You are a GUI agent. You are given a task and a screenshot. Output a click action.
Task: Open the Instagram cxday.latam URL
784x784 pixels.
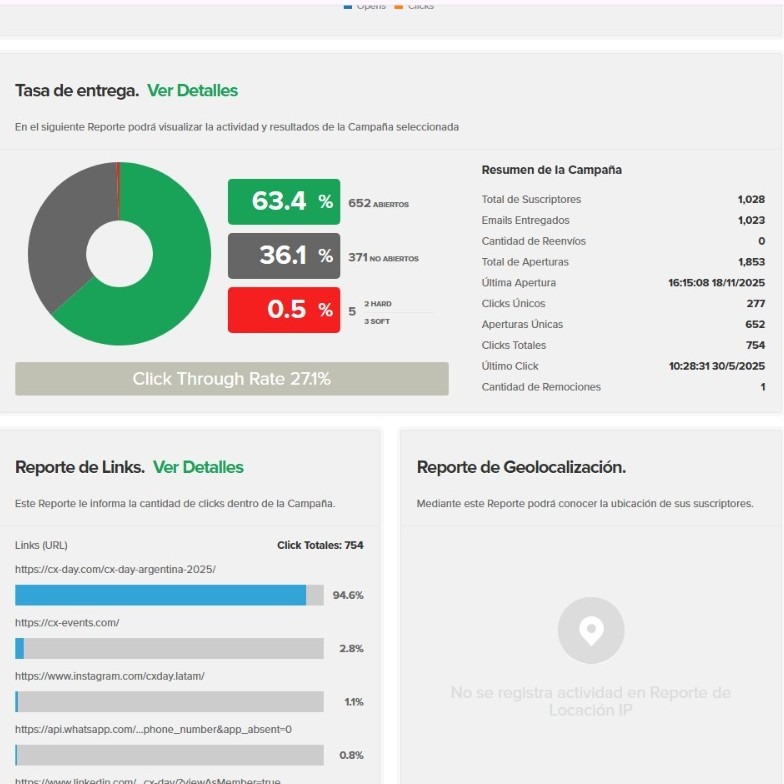[x=110, y=676]
